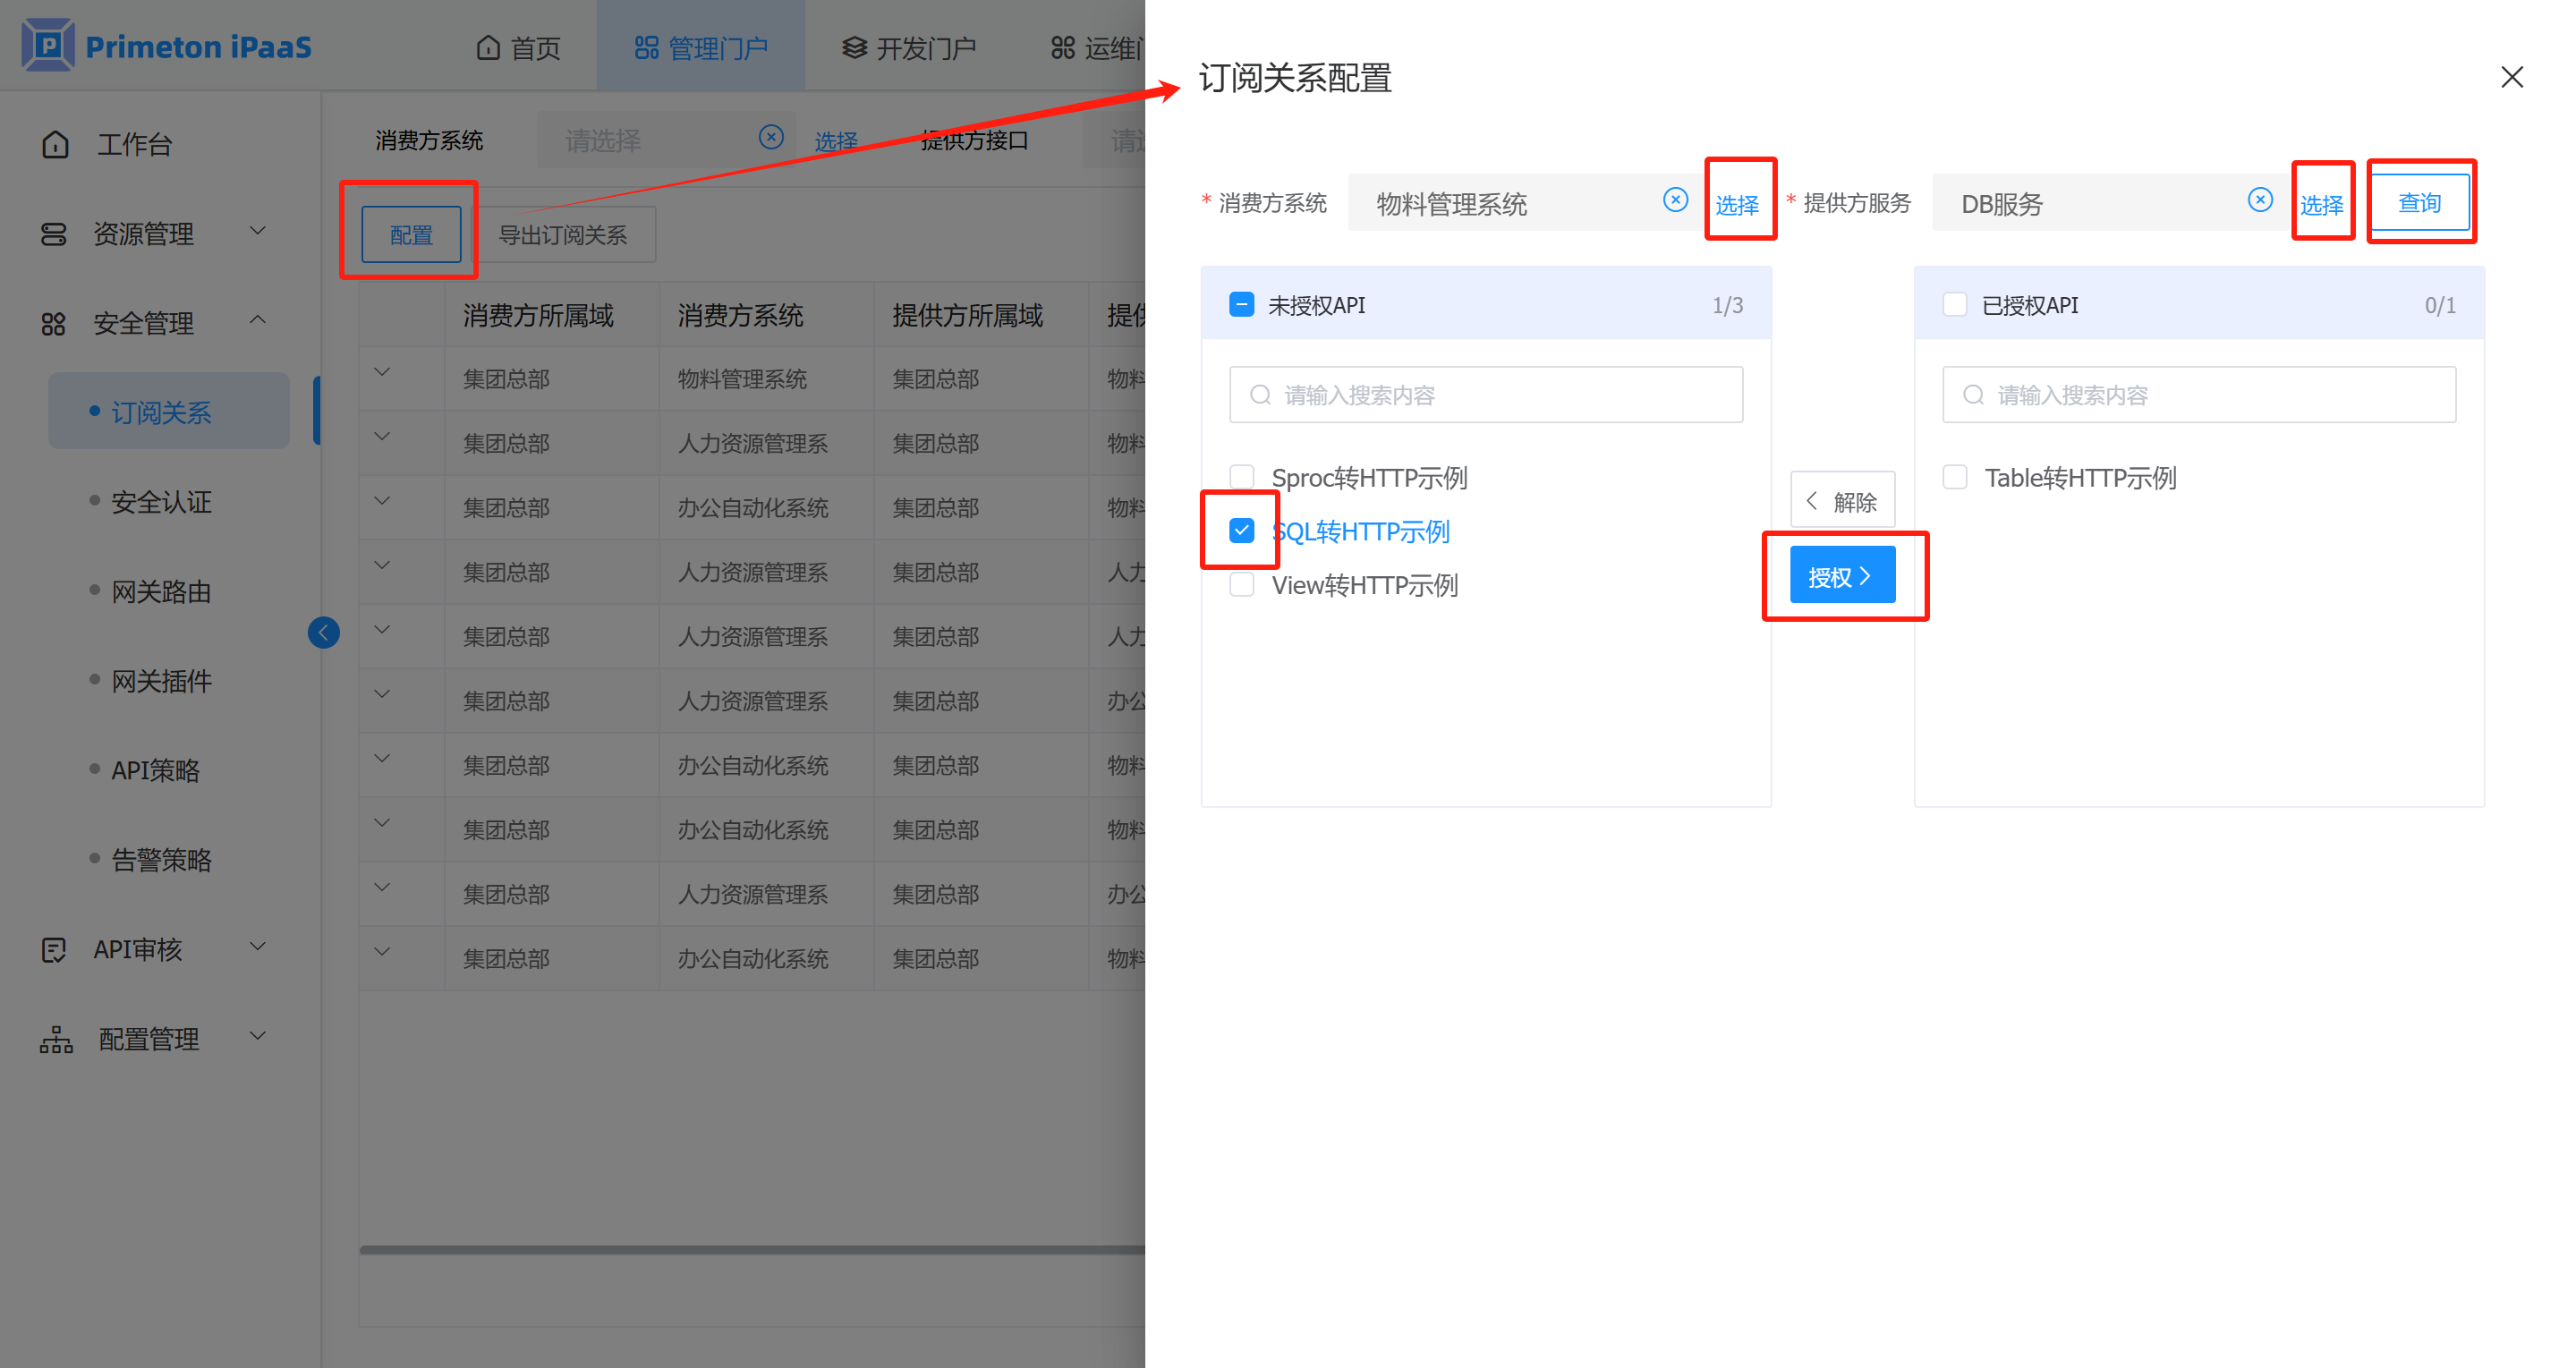
Task: Check the Table转HTTP示例 checkbox
Action: click(1954, 477)
